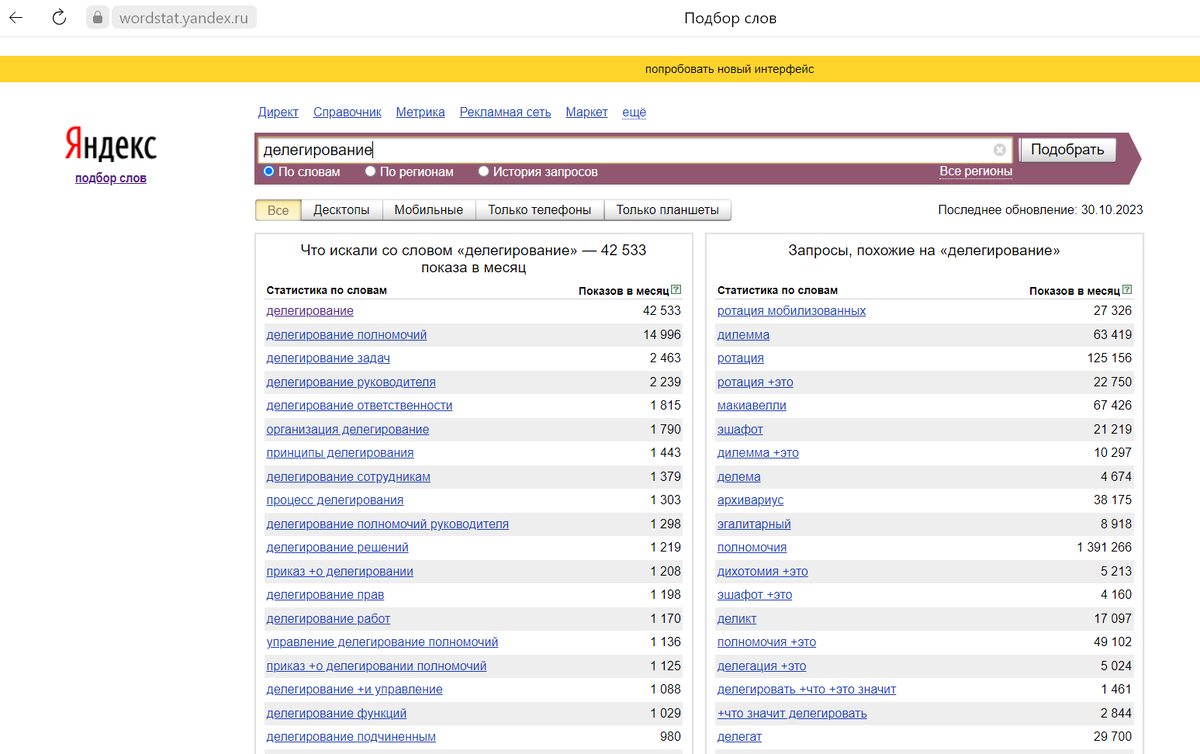Open the делегирование решений query
The image size is (1200, 754).
point(337,547)
